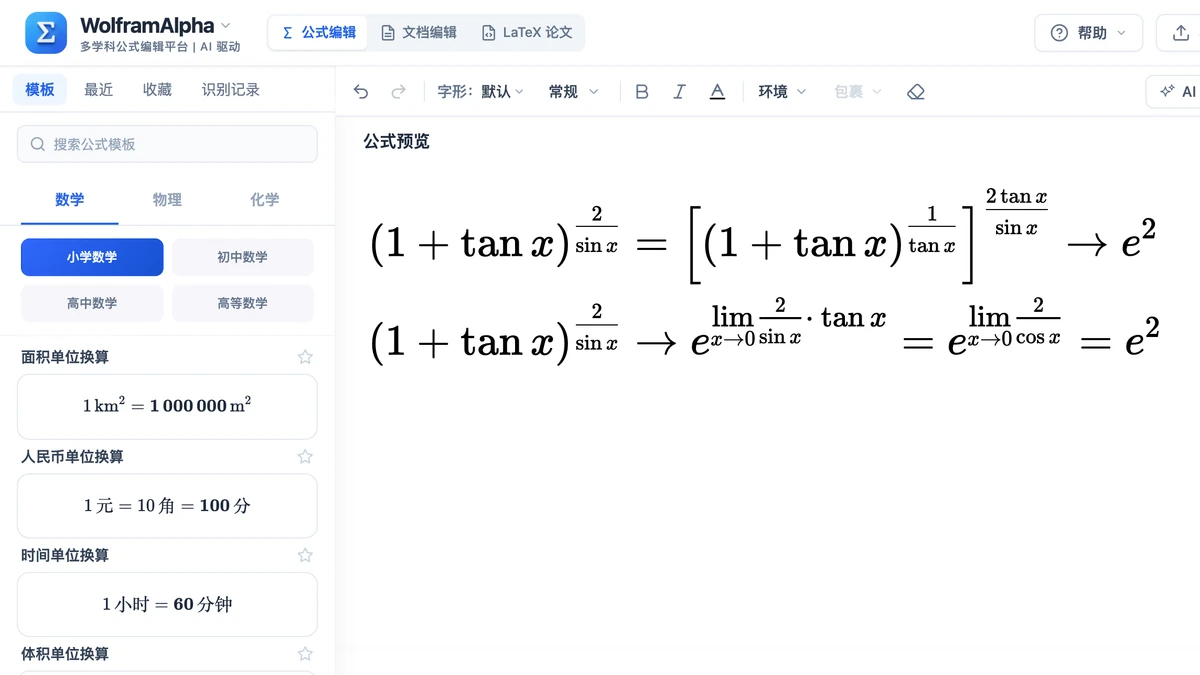Open the 帮助 help dropdown
1200x675 pixels.
tap(1088, 33)
